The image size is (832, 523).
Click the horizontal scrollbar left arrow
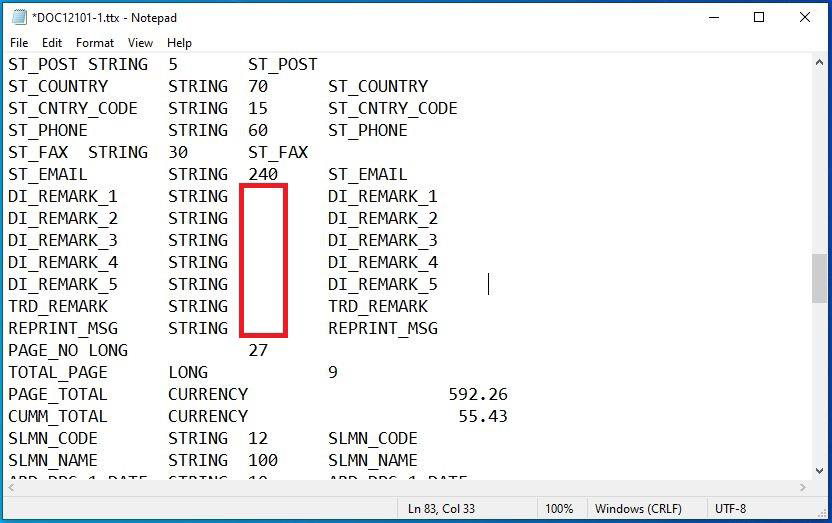coord(10,487)
